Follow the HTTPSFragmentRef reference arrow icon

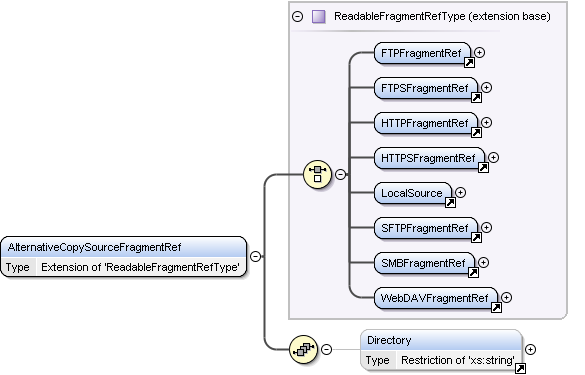484,168
